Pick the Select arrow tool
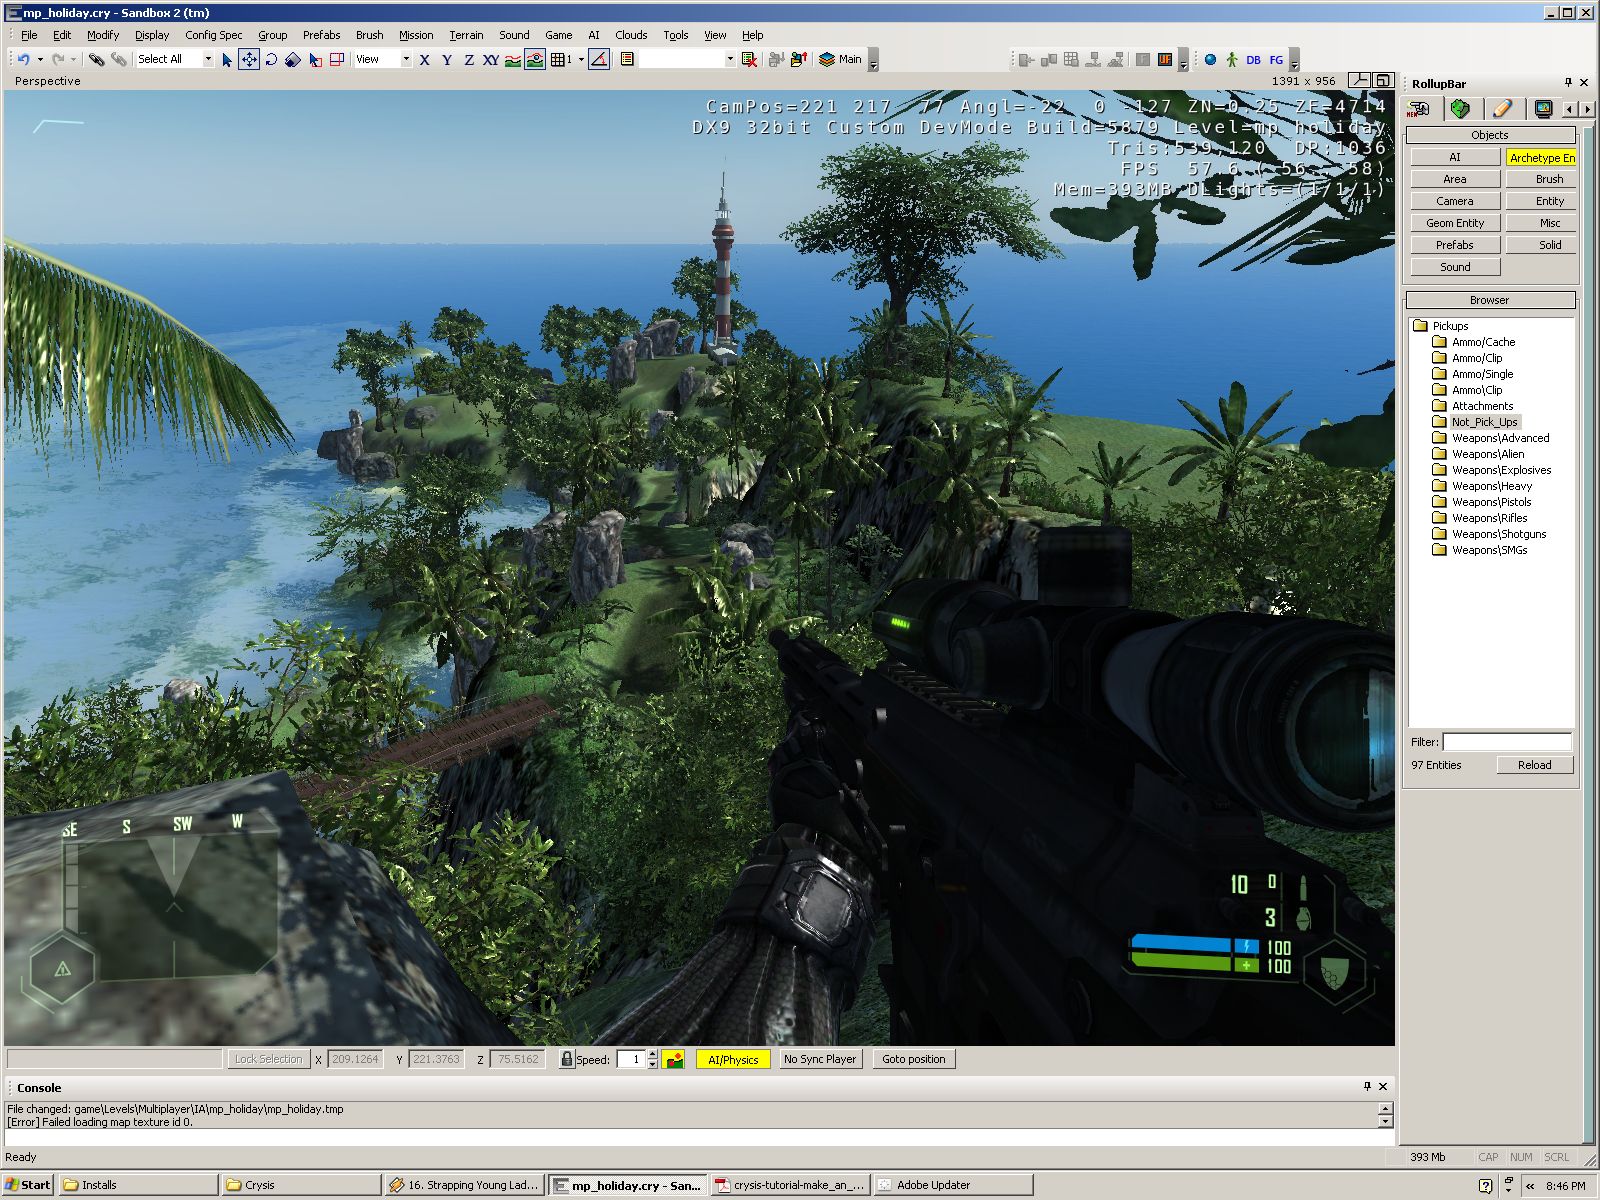The height and width of the screenshot is (1200, 1600). [x=227, y=60]
